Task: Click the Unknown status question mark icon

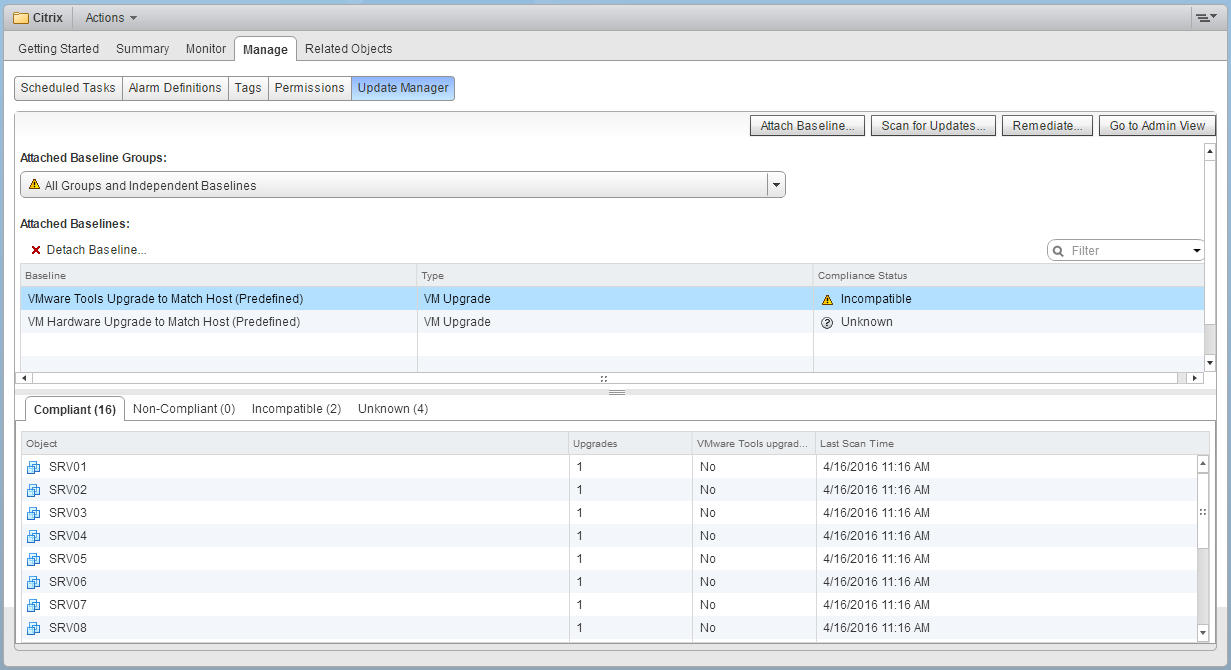Action: pos(827,322)
